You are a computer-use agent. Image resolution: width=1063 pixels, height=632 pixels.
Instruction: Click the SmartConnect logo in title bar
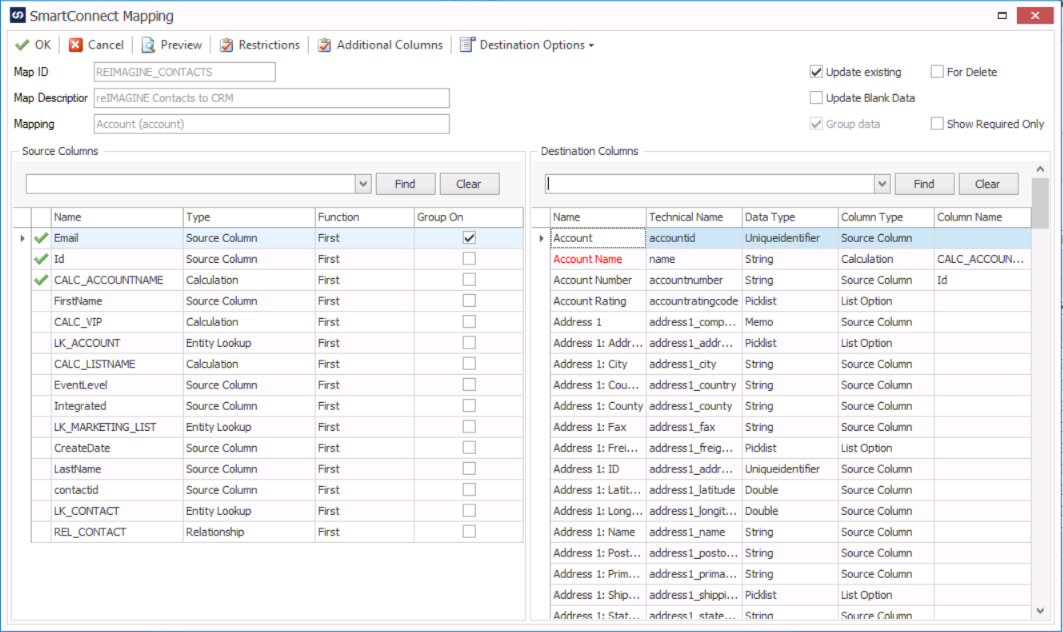coord(18,15)
